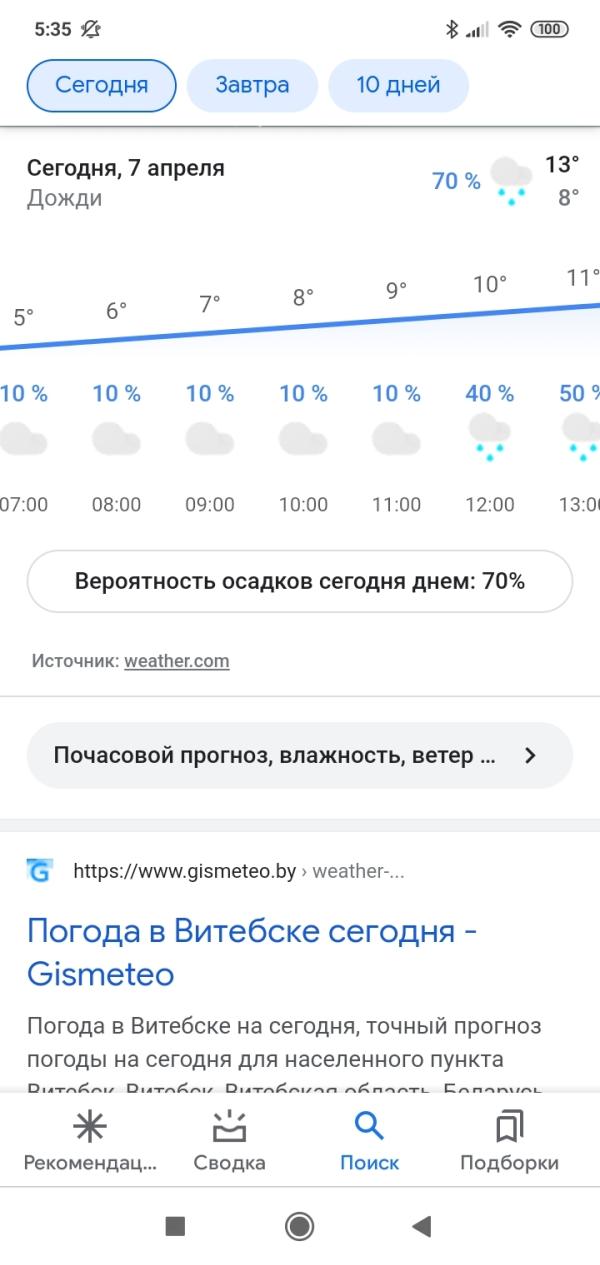
Task: Tap the rain cloud icon at 12:00
Action: pos(489,438)
